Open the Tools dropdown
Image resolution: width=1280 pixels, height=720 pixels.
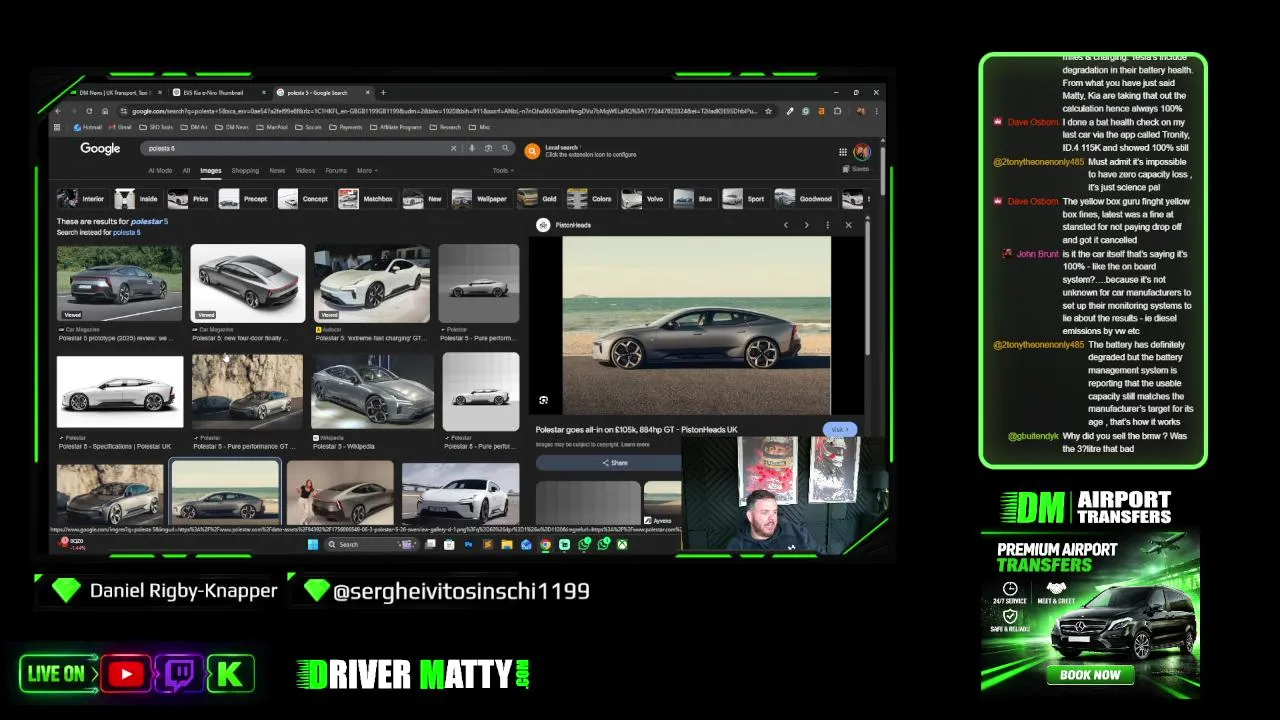tap(502, 170)
